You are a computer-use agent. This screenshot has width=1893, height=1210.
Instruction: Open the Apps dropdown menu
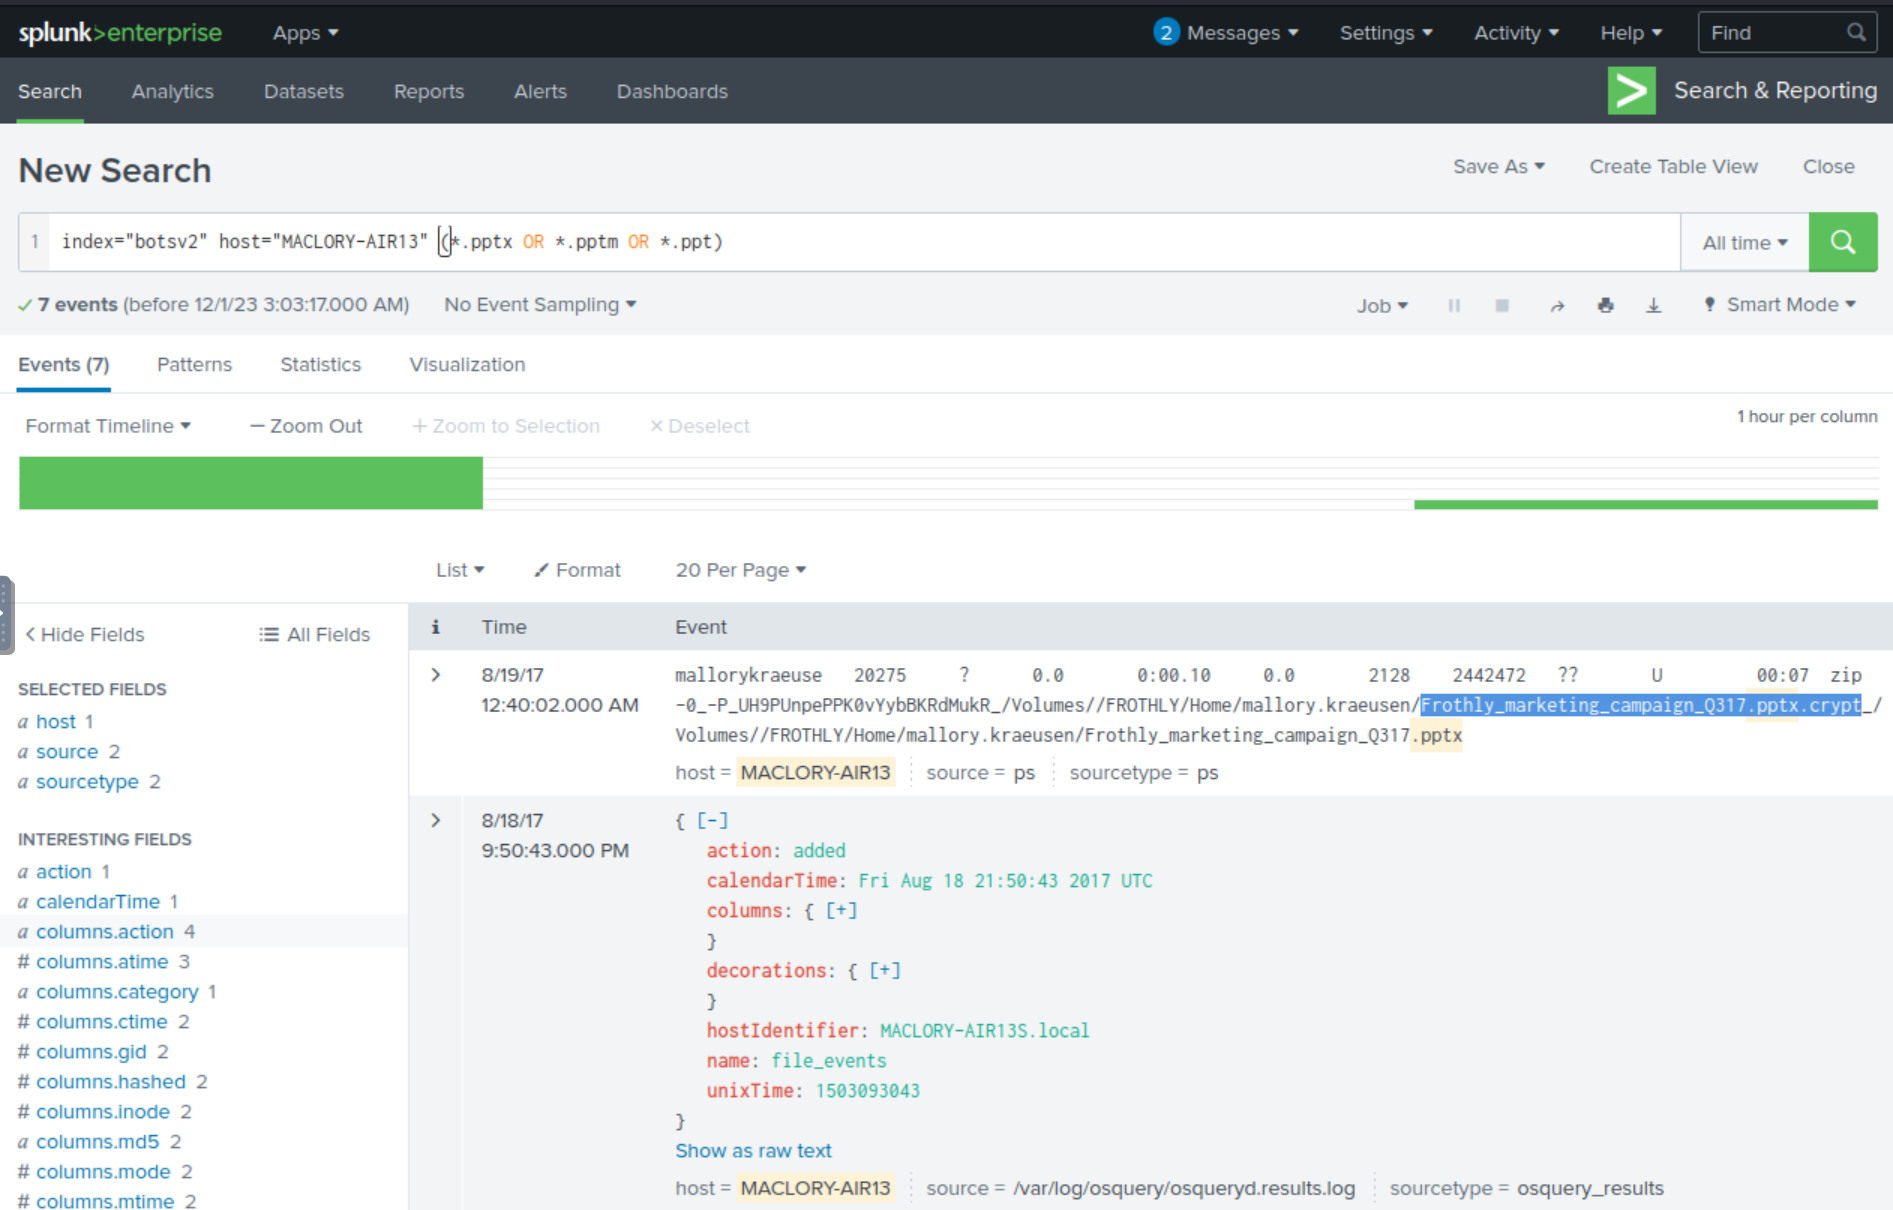pyautogui.click(x=306, y=33)
